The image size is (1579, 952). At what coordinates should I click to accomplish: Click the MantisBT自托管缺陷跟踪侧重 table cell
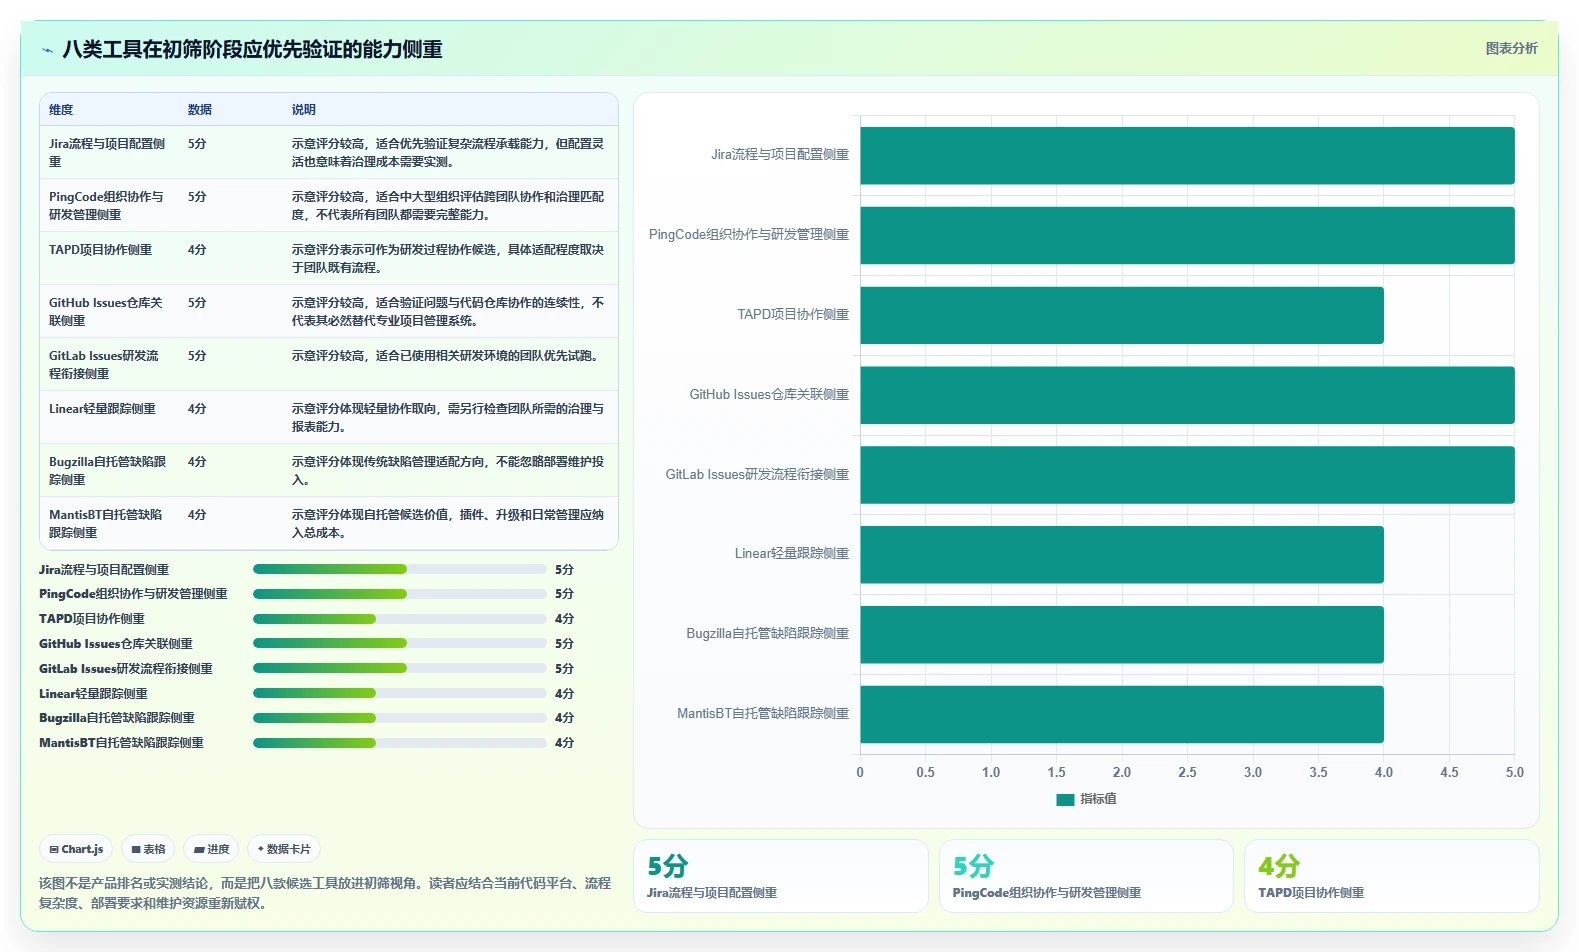108,524
